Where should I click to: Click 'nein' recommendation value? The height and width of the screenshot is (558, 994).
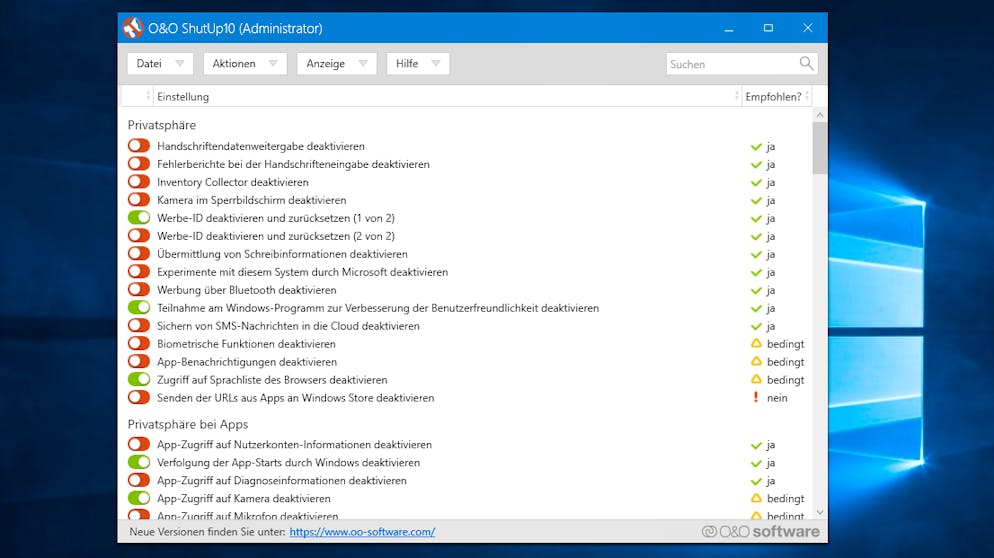[x=777, y=398]
